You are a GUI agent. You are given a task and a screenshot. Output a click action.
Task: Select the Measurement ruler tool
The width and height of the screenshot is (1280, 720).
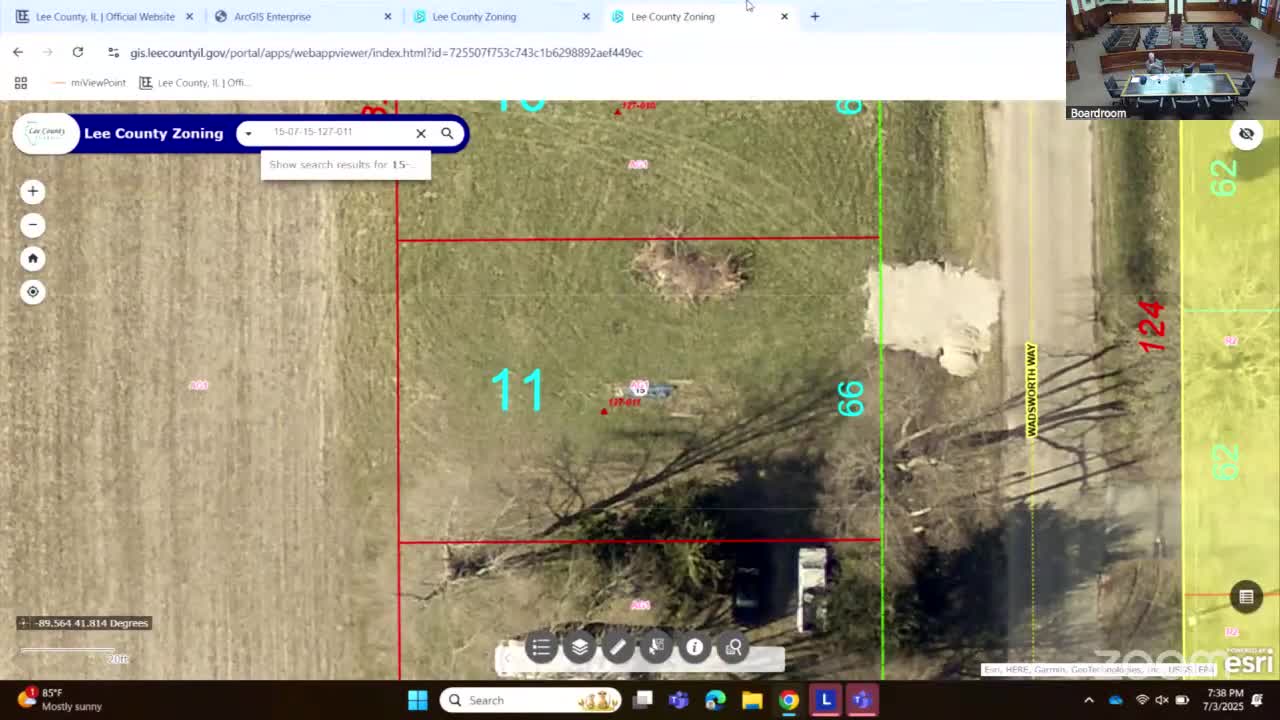618,647
